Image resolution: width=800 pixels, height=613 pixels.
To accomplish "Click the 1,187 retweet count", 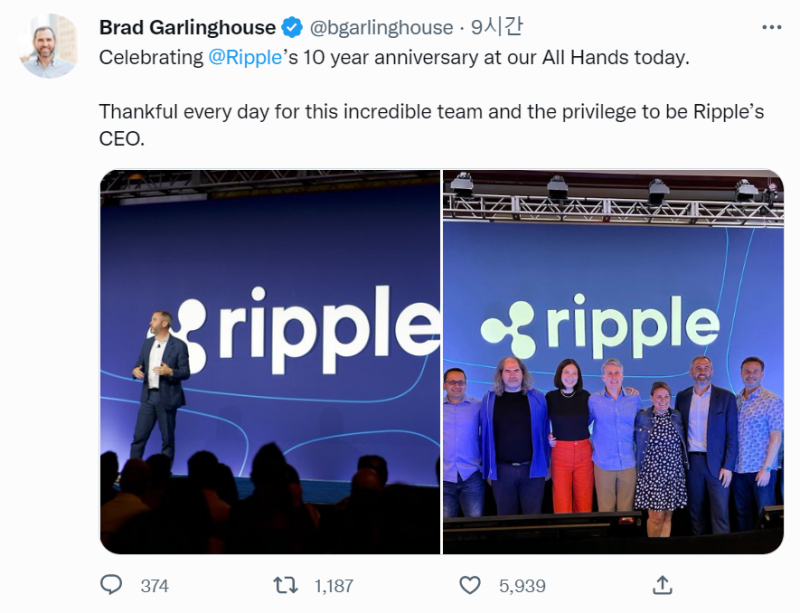I will [334, 585].
